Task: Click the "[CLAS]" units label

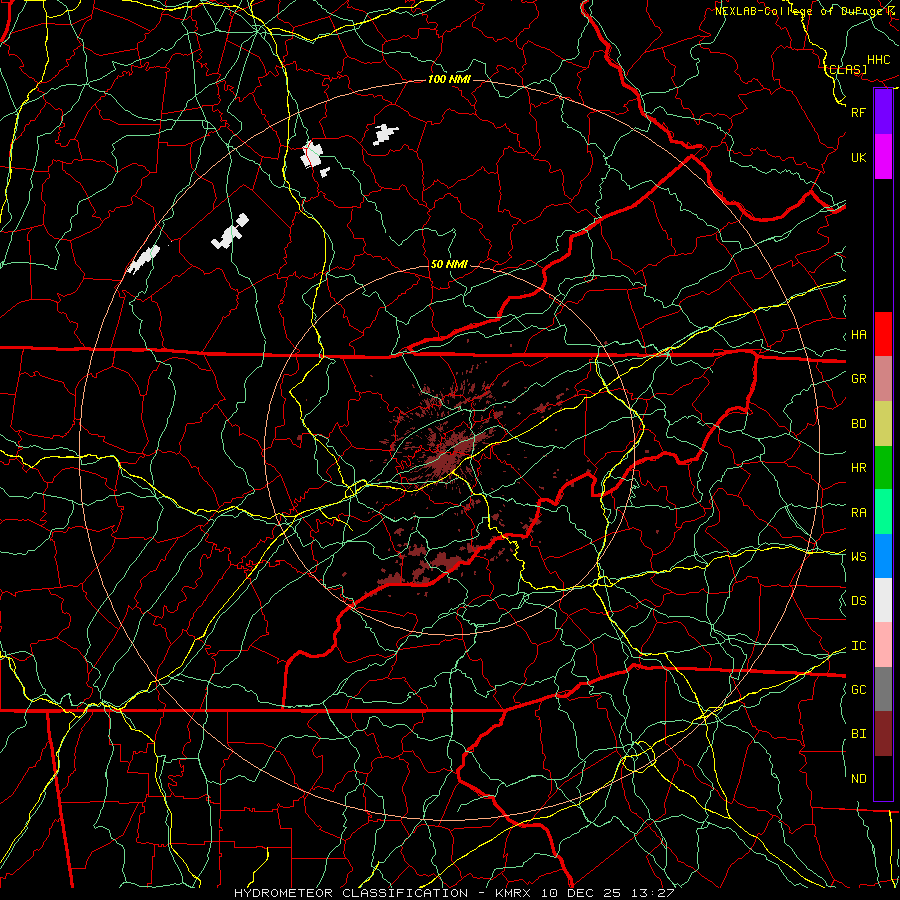Action: coord(847,69)
